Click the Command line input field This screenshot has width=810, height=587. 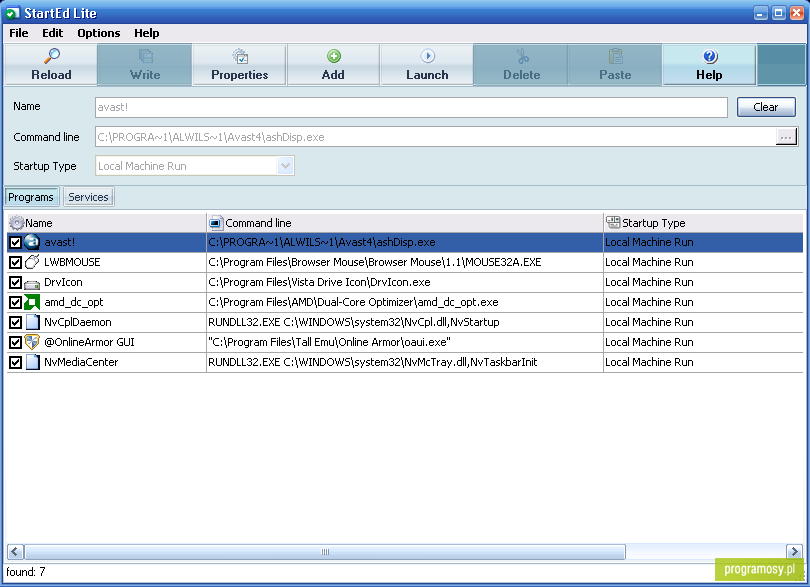click(x=435, y=137)
